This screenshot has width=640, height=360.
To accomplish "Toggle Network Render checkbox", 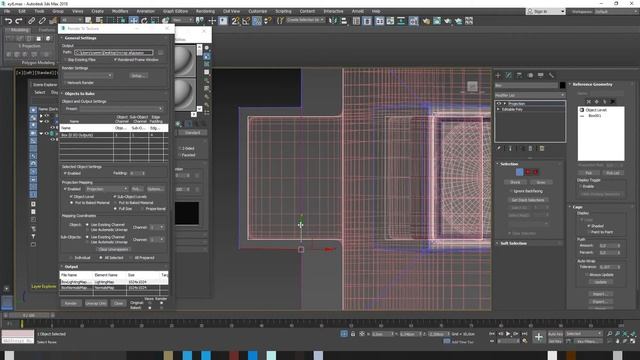I will 65,83.
